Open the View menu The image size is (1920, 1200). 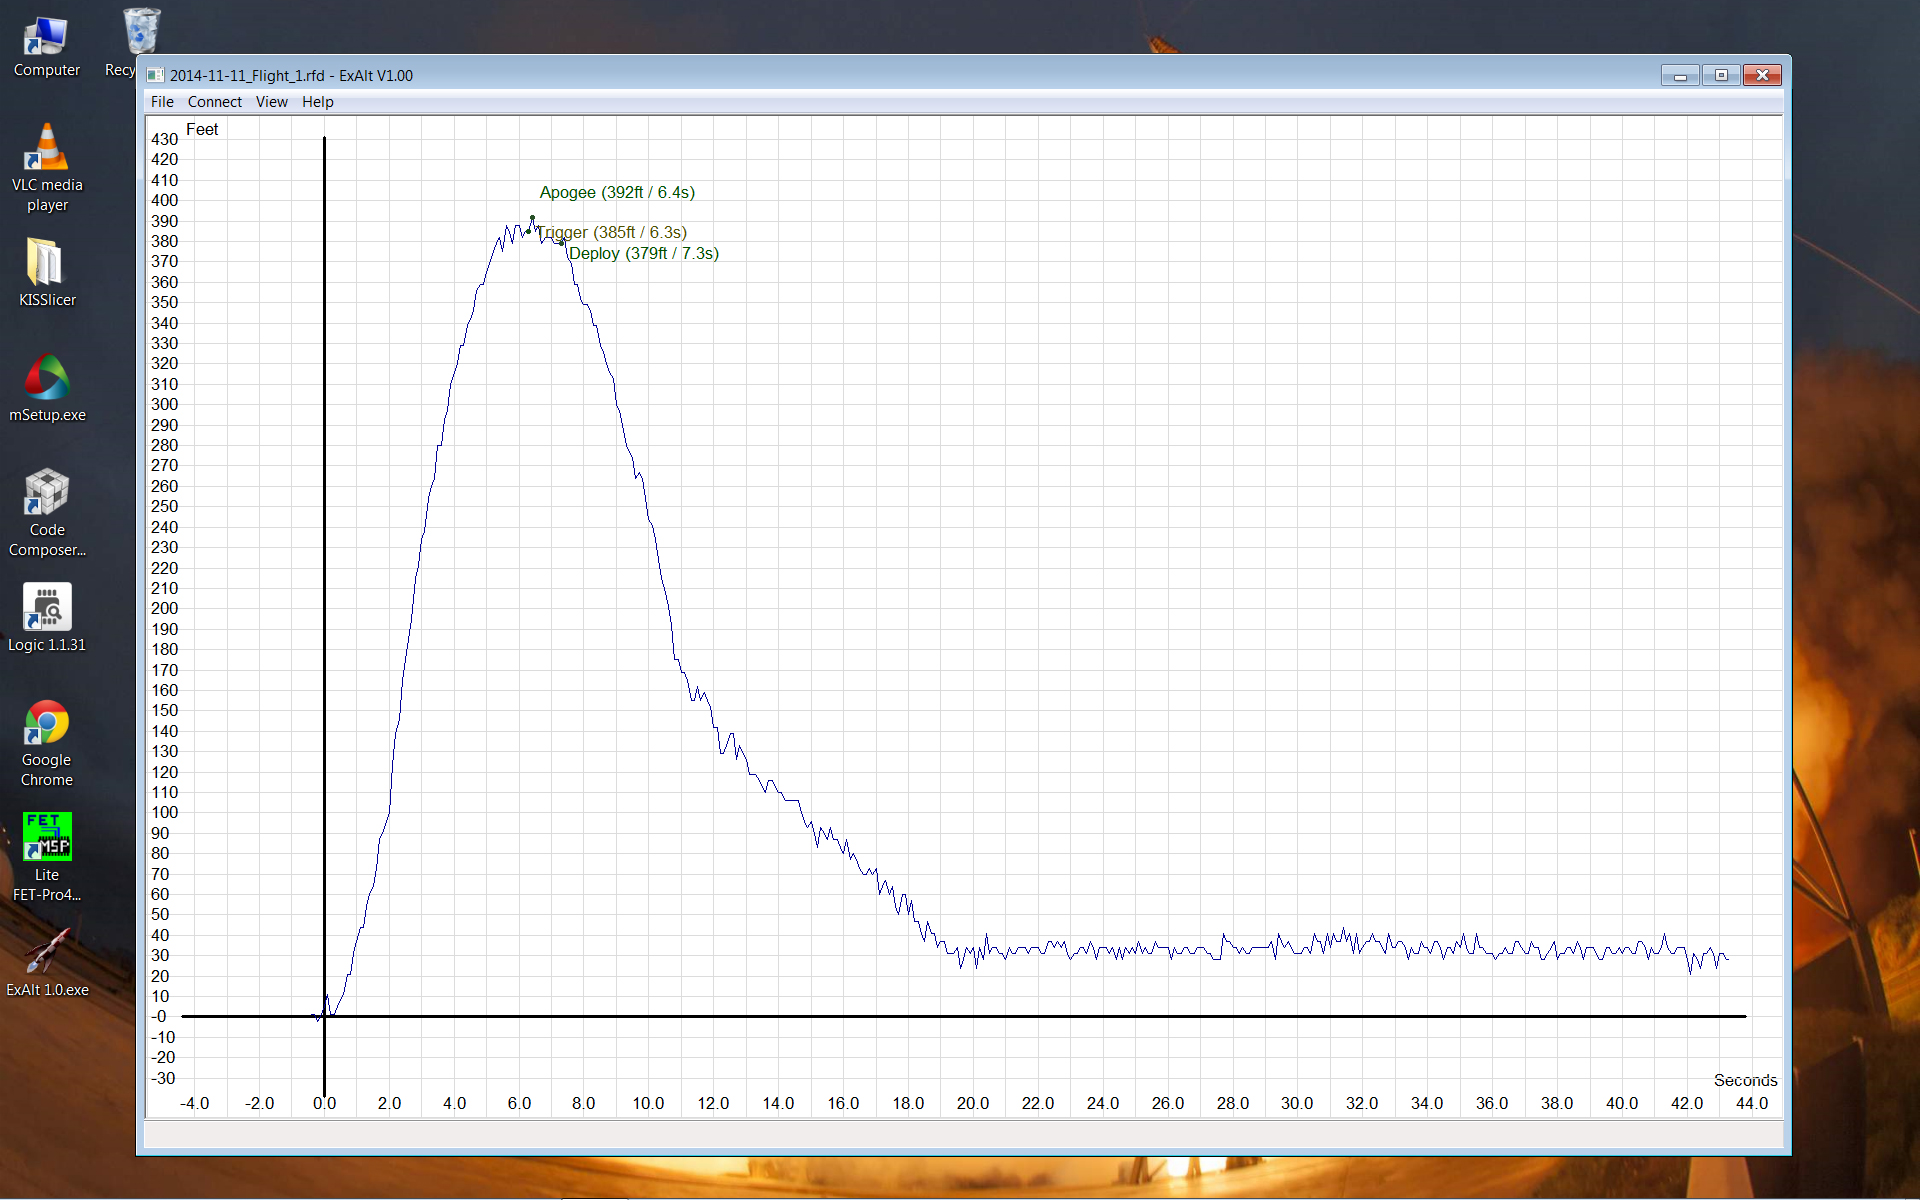pyautogui.click(x=271, y=102)
